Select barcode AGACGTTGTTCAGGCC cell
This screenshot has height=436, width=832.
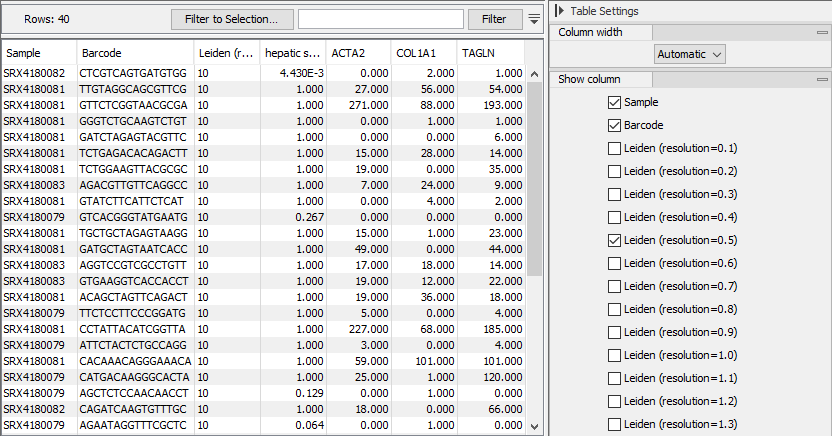pyautogui.click(x=135, y=185)
